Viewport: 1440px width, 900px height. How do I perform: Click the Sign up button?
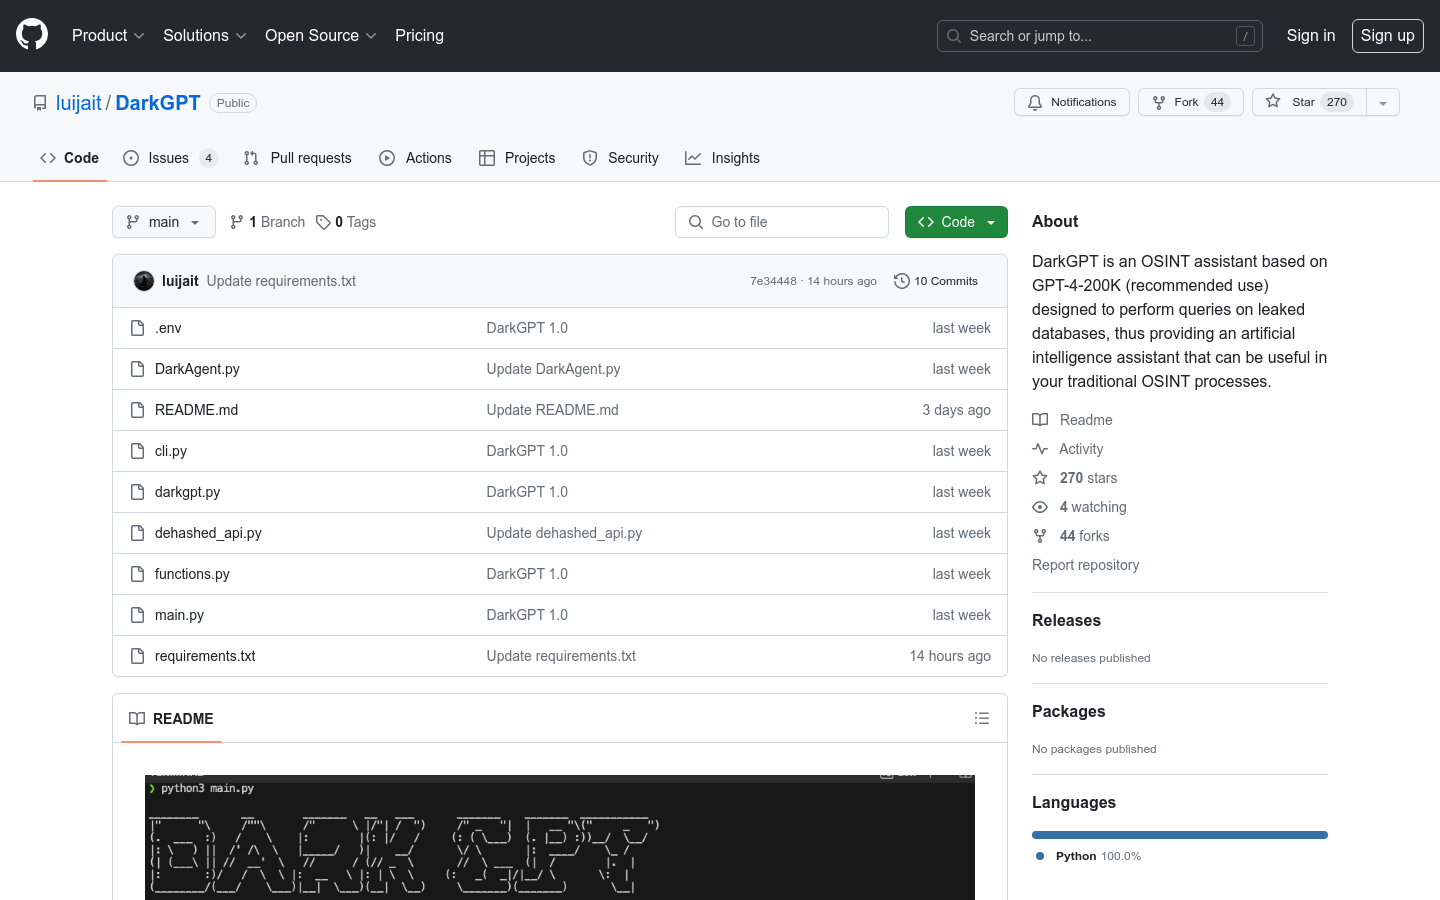(1387, 35)
